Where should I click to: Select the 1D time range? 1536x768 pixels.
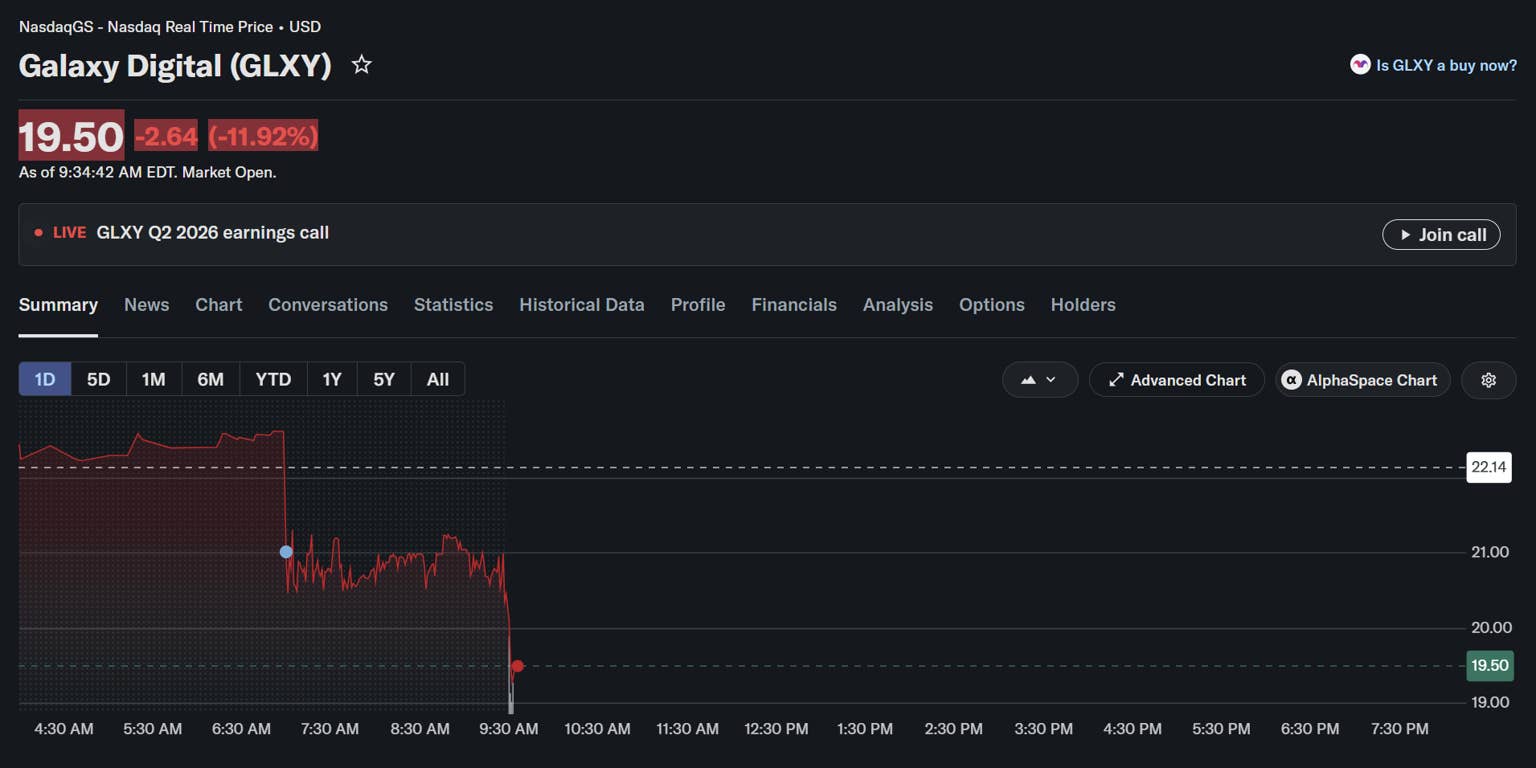point(45,379)
